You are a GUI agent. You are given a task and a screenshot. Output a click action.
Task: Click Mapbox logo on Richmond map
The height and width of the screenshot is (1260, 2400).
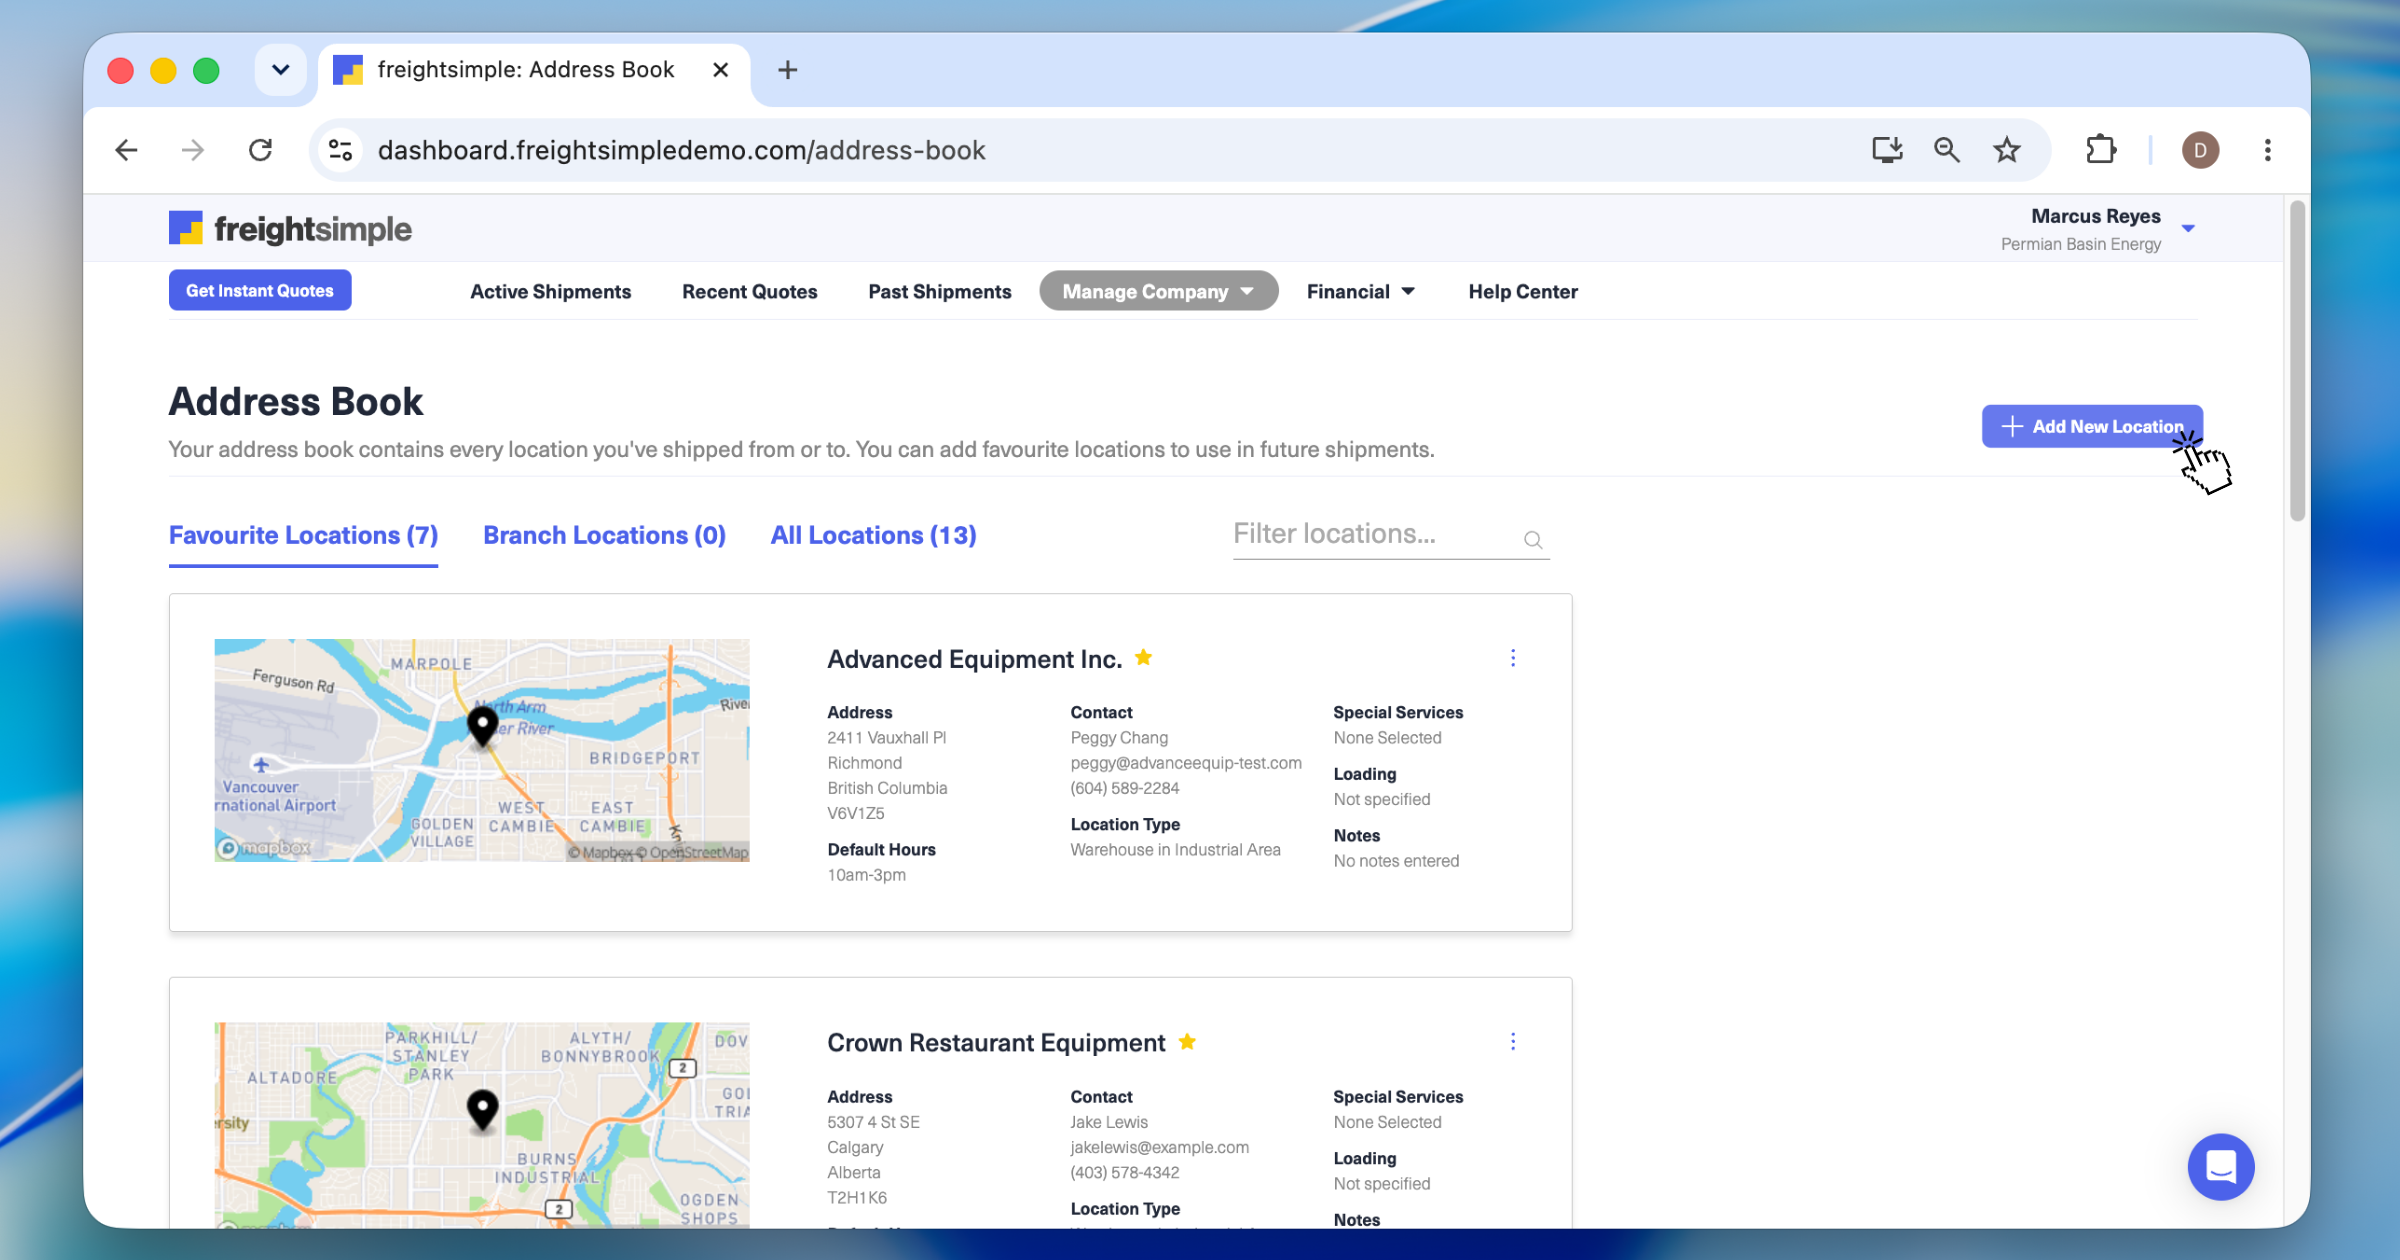click(265, 848)
